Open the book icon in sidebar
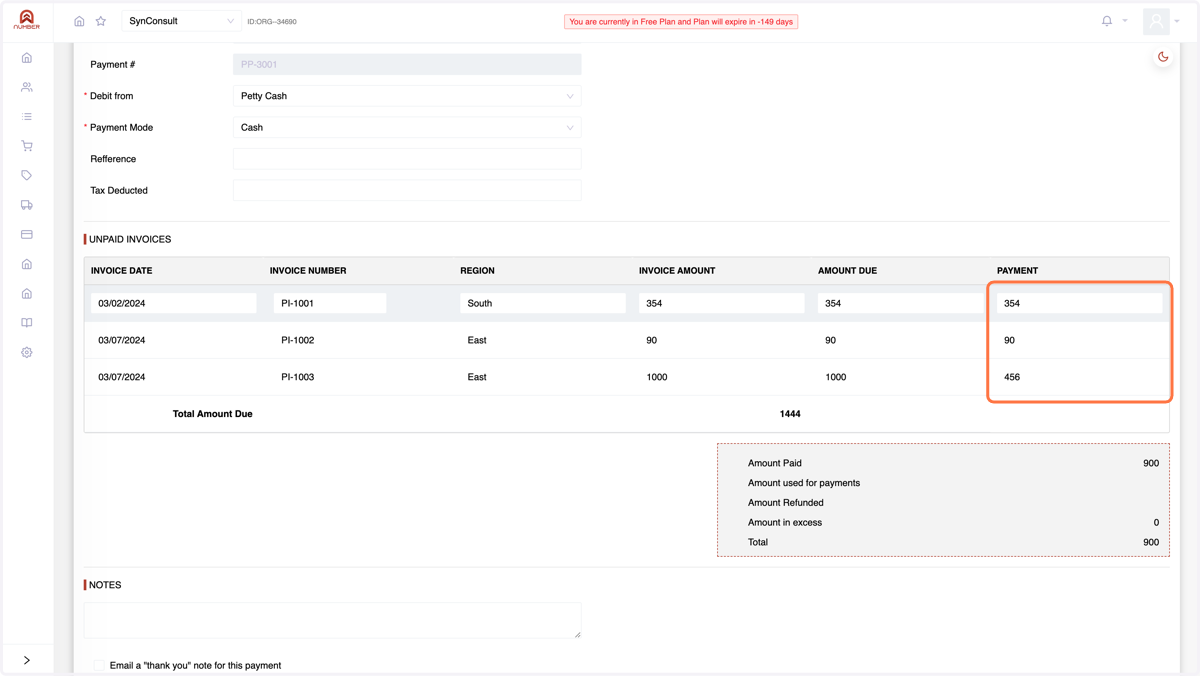Screen dimensions: 1200x676 27,323
